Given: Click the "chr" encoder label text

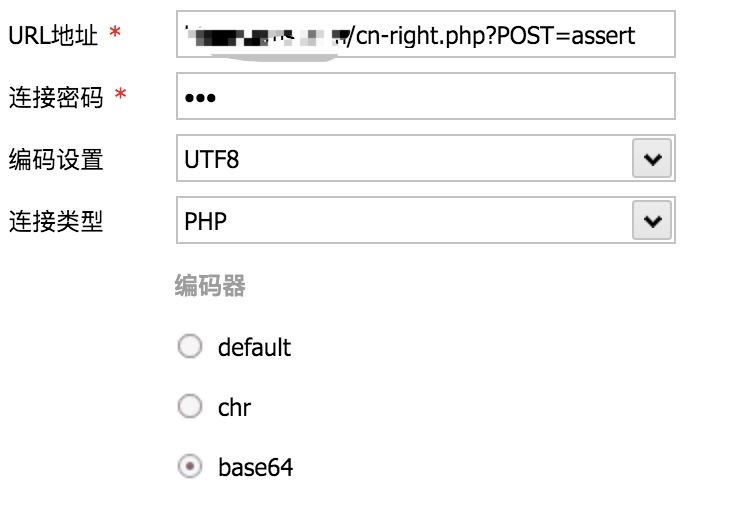Looking at the screenshot, I should pos(234,407).
